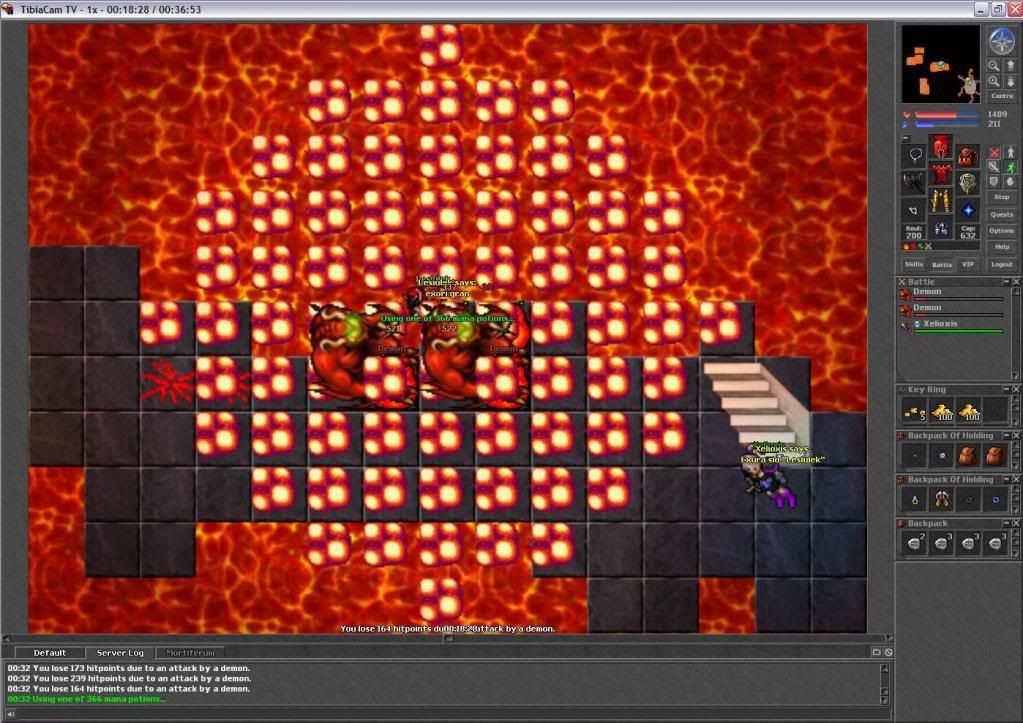
Task: Click the boots equipment slot
Action: point(940,228)
